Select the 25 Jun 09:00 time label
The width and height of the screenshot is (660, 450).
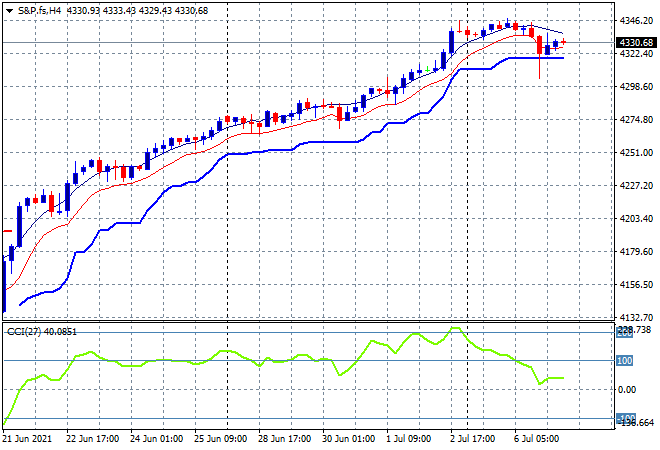(x=221, y=439)
